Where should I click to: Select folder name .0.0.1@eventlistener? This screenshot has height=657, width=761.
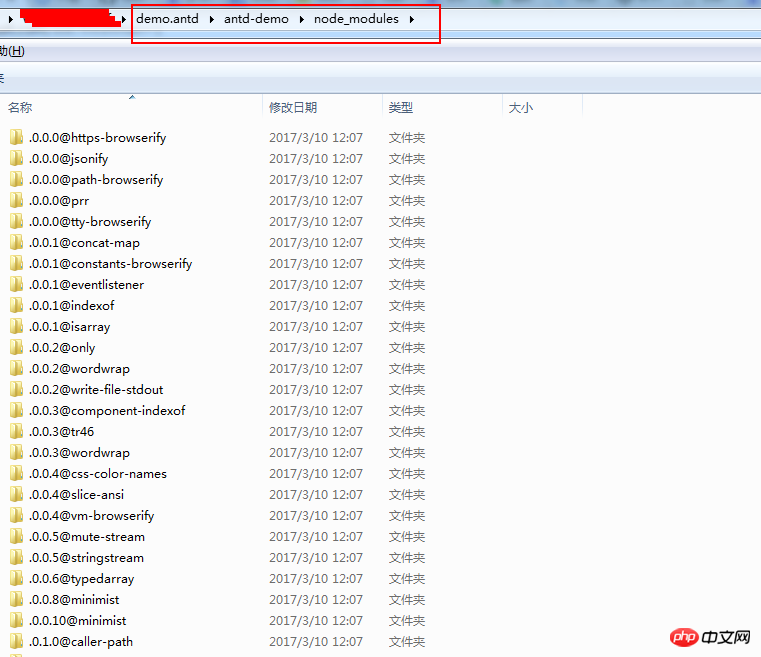coord(86,284)
